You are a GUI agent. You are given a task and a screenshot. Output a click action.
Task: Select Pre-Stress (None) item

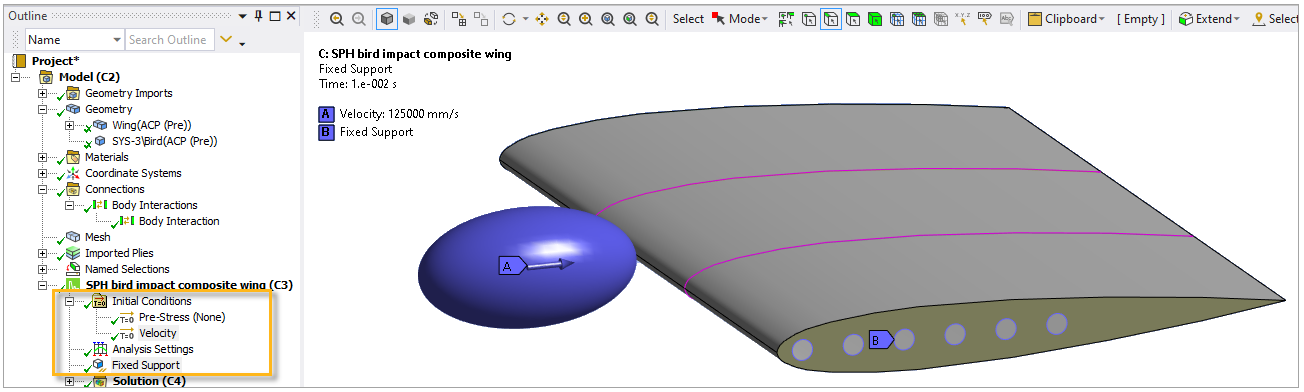182,317
